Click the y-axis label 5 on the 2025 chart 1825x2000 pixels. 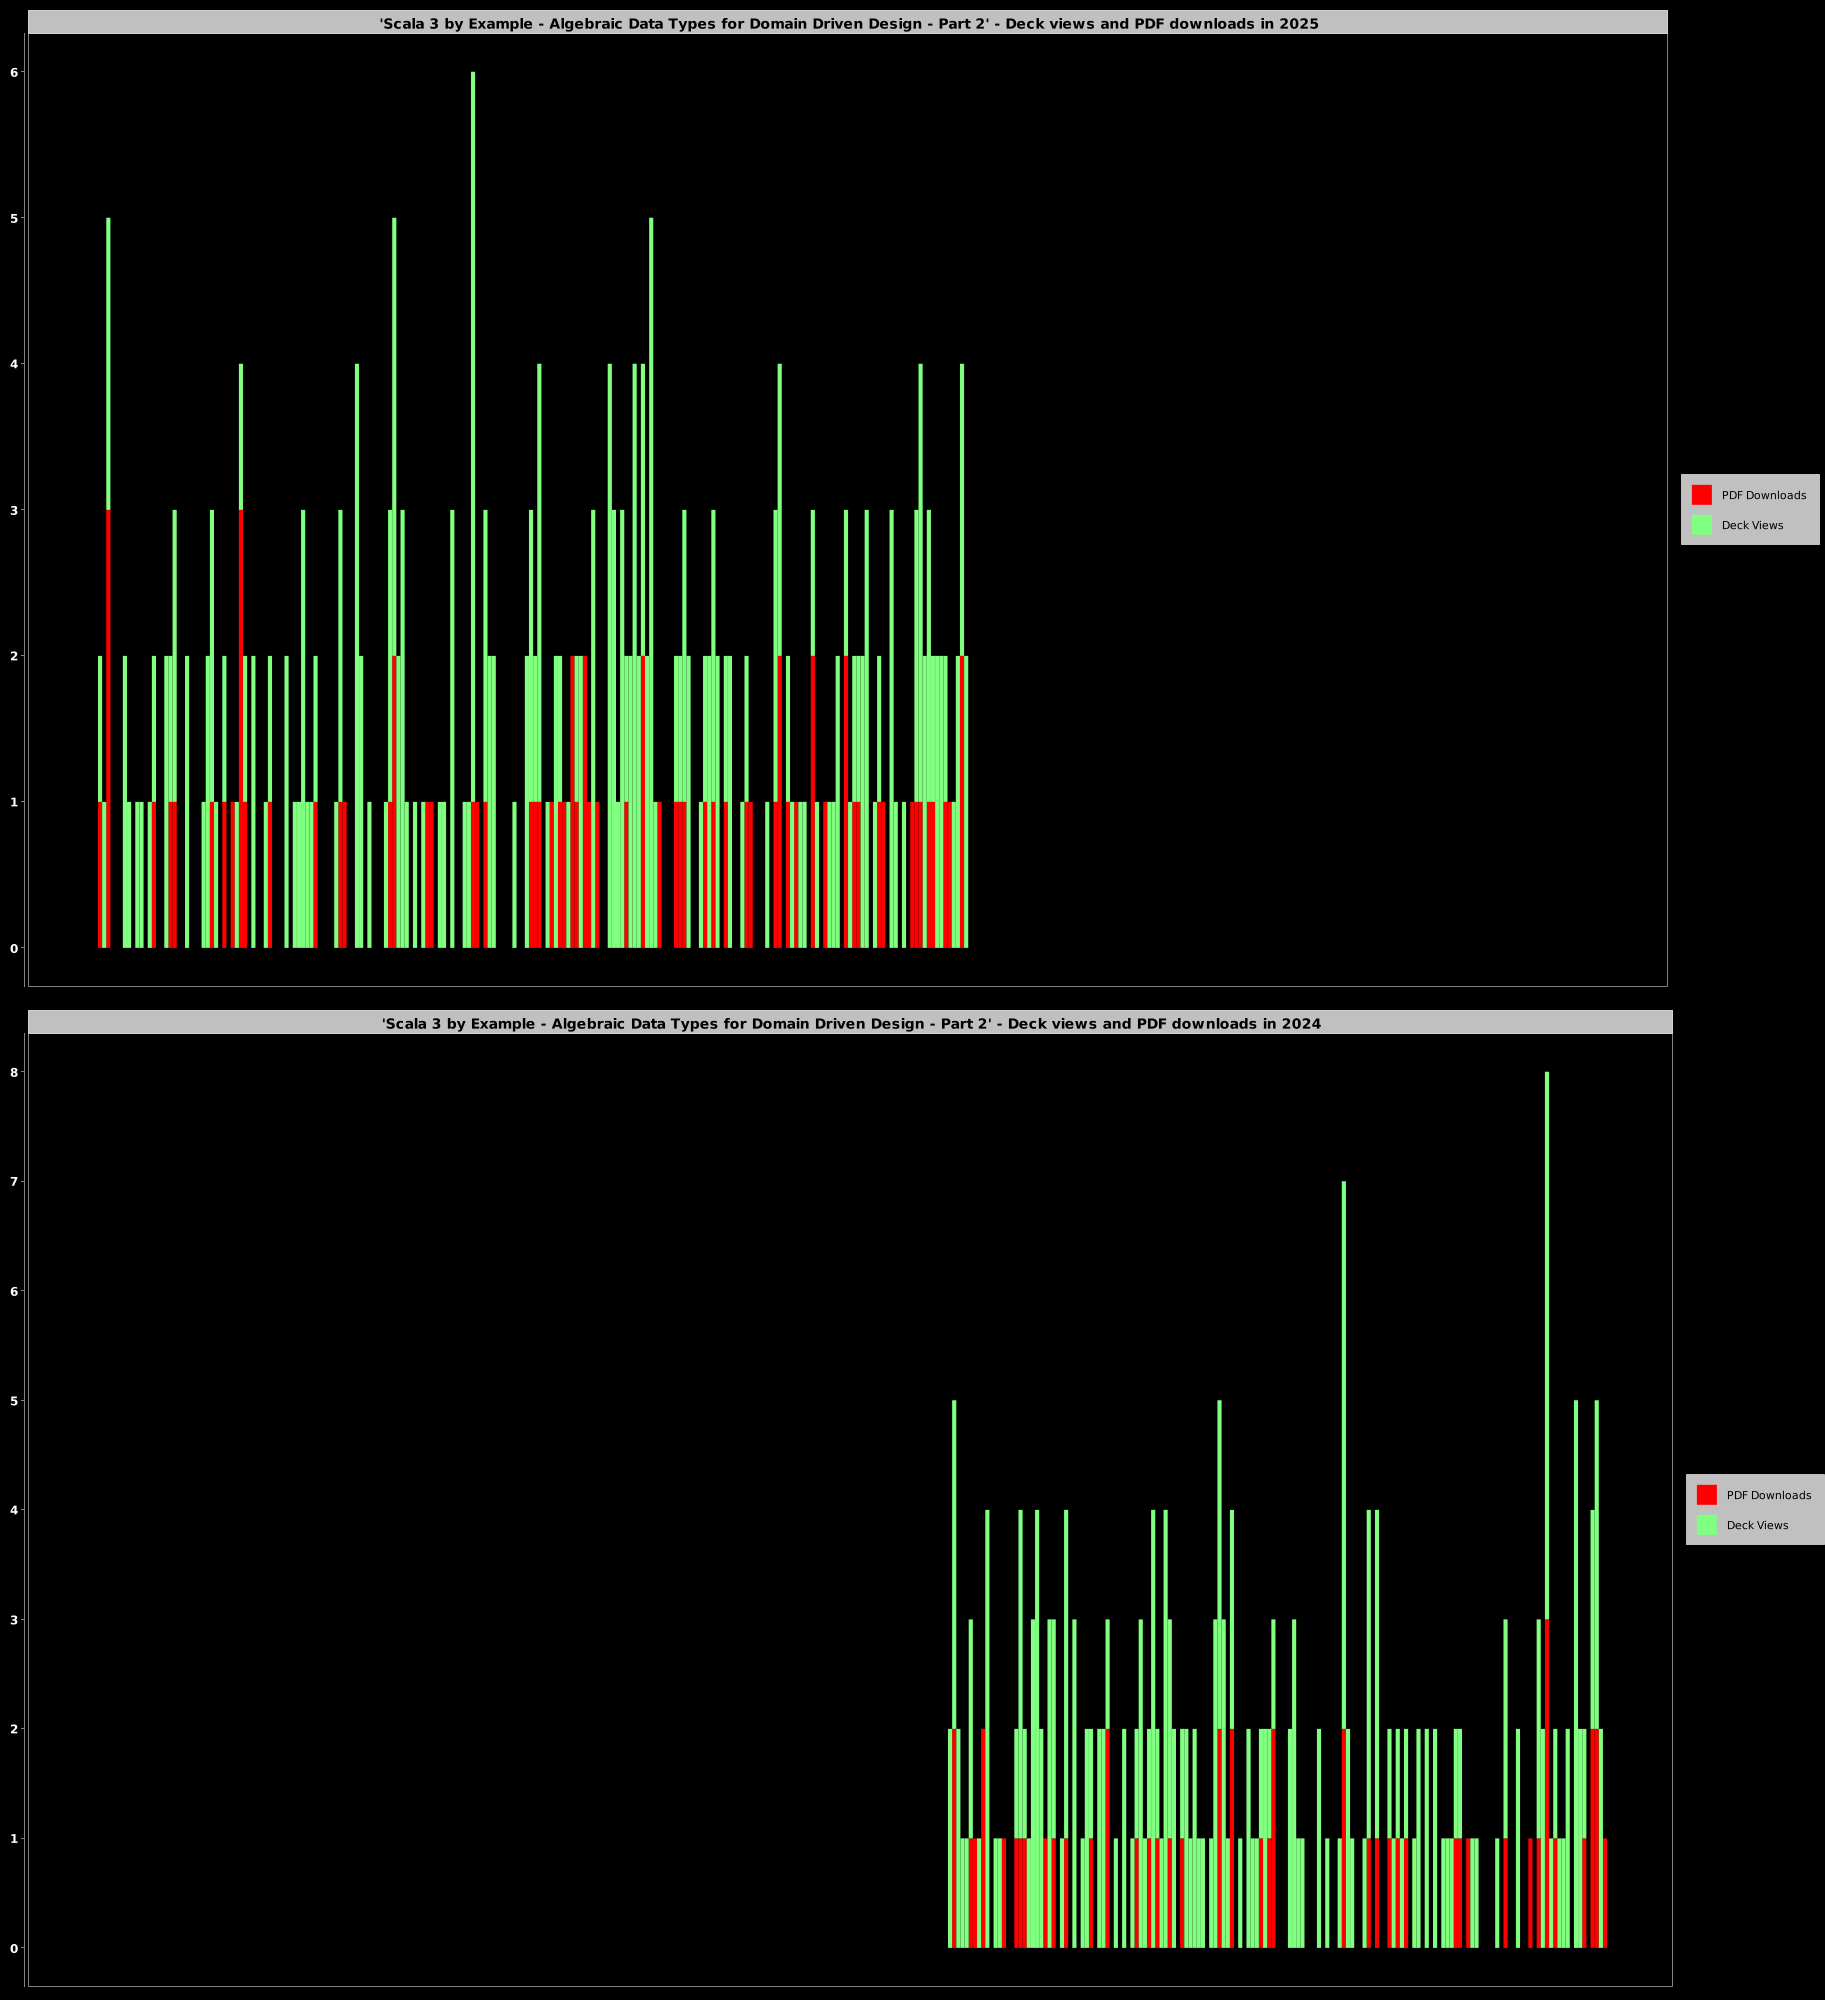[14, 218]
